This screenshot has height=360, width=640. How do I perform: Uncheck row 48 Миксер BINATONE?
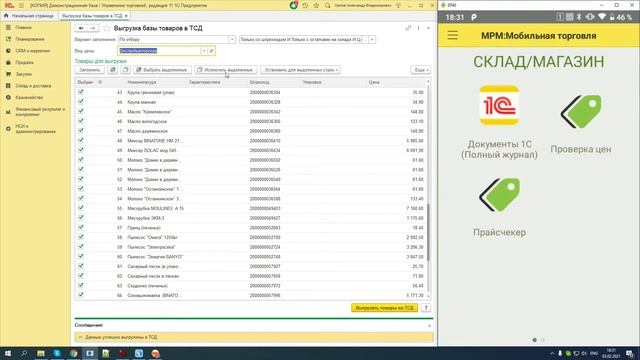point(81,140)
